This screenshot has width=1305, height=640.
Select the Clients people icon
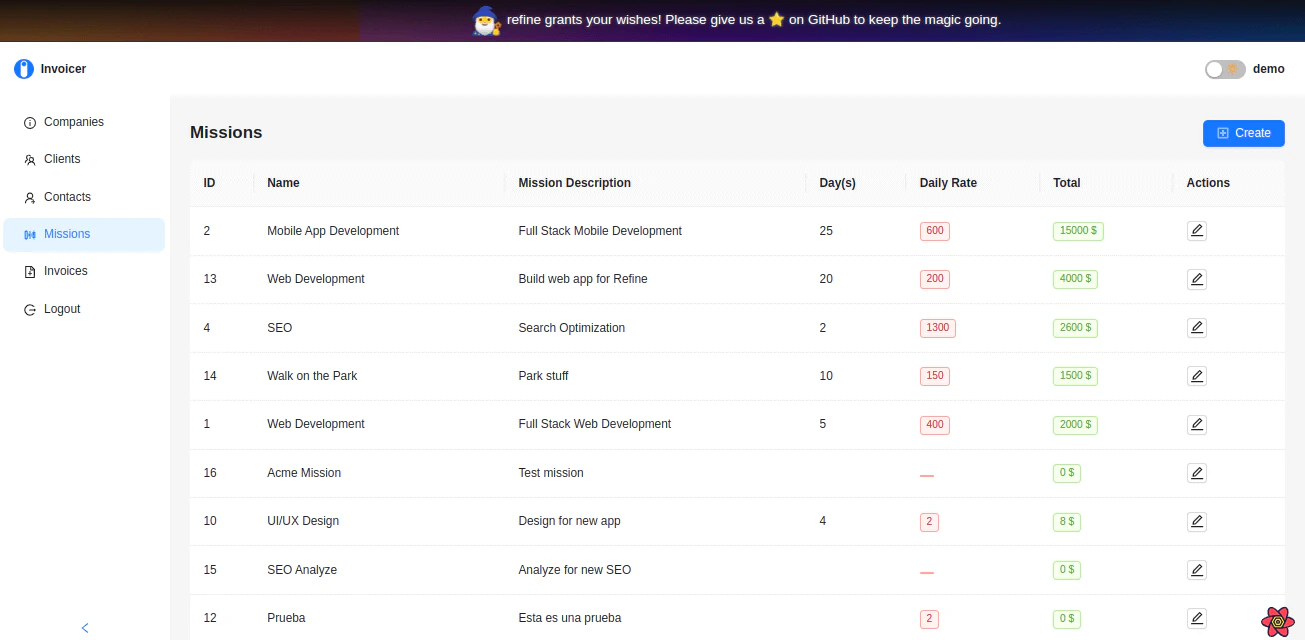pyautogui.click(x=28, y=159)
